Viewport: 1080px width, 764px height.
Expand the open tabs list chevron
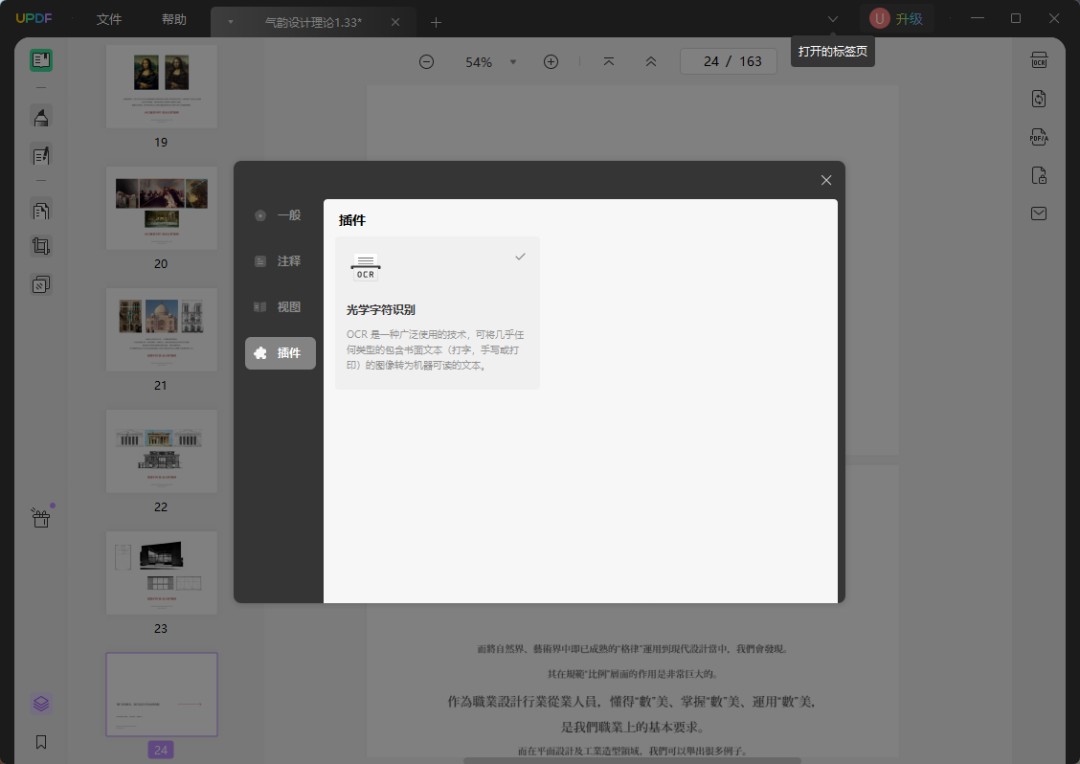pos(833,19)
